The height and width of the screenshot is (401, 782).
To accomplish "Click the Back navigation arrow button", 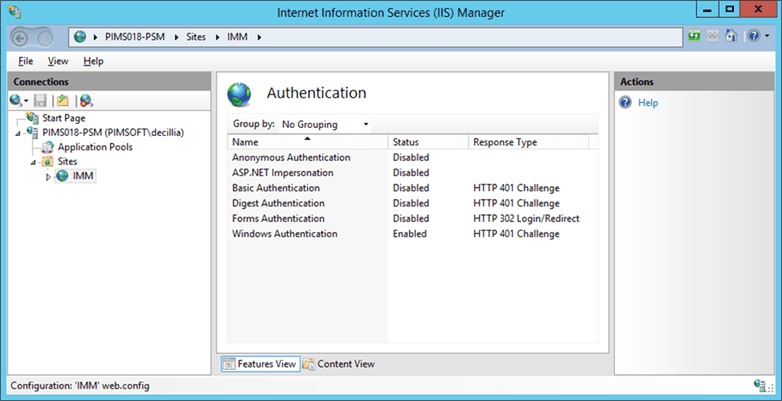I will (19, 37).
